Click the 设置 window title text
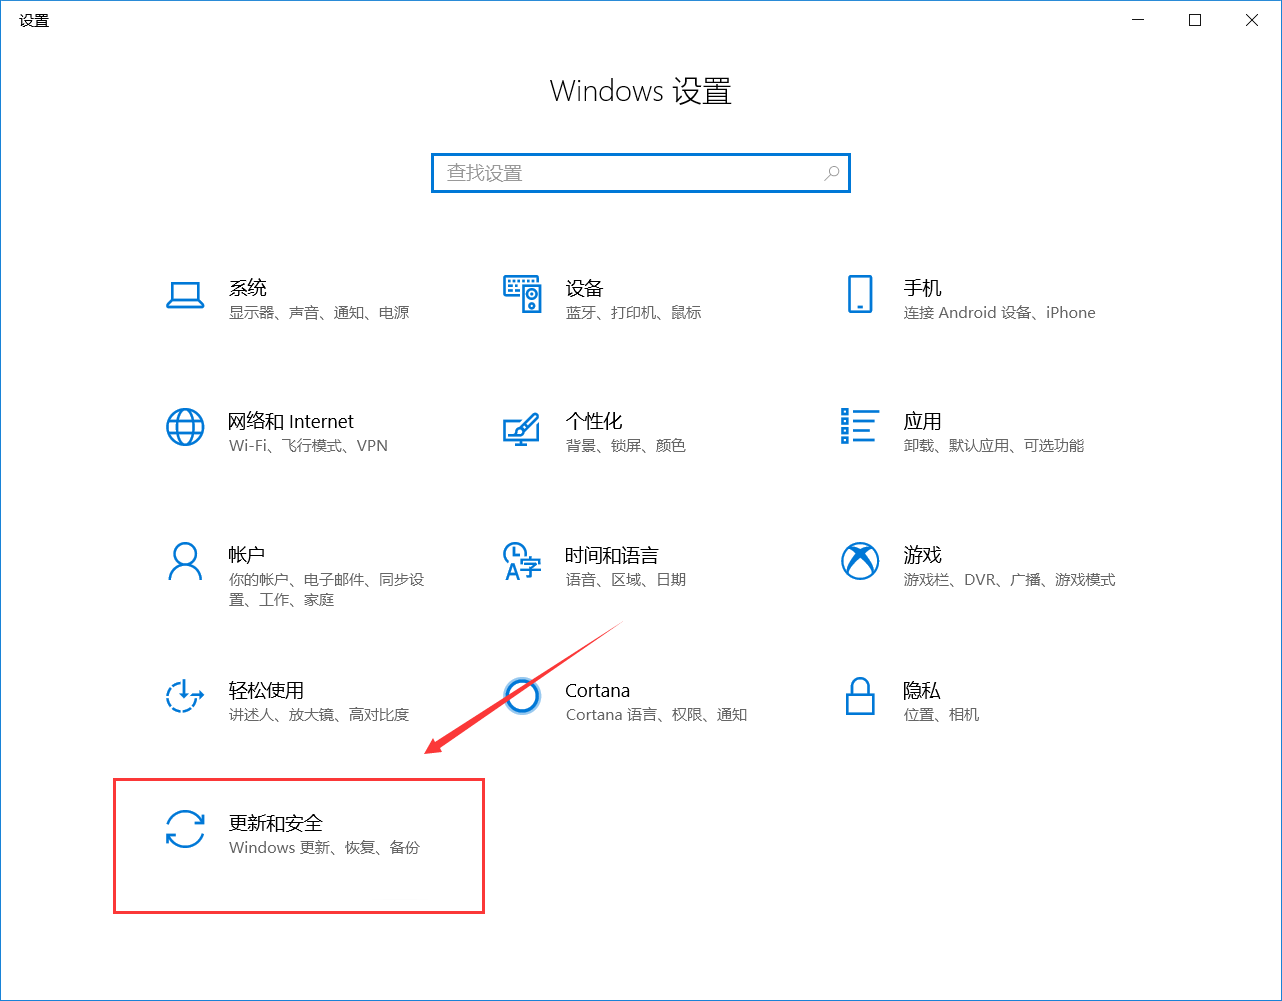 [34, 20]
